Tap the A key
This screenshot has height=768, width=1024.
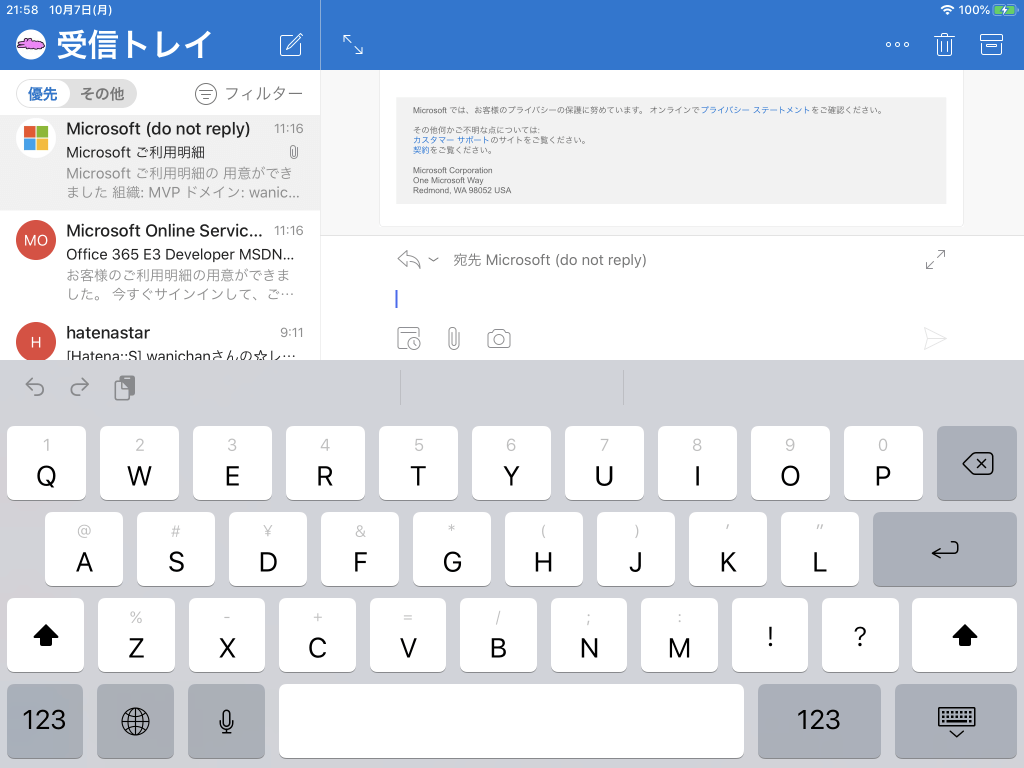(x=84, y=549)
